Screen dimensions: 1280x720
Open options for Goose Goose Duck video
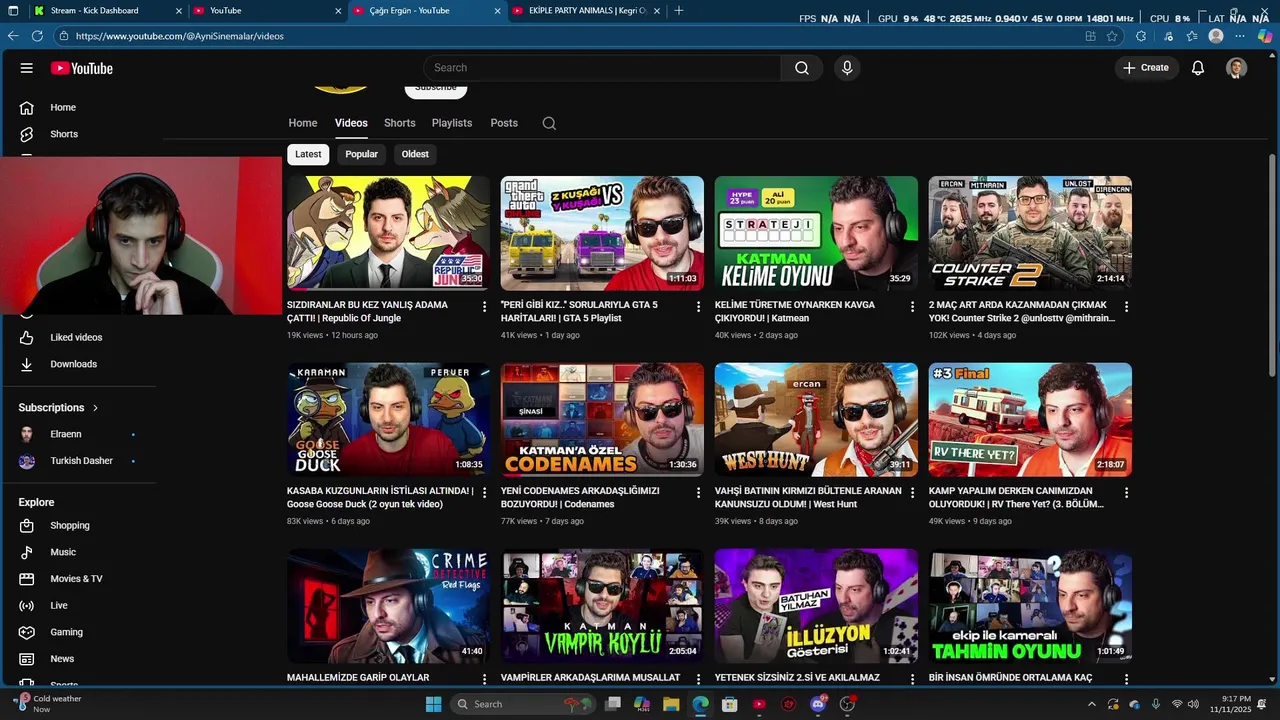coord(485,493)
